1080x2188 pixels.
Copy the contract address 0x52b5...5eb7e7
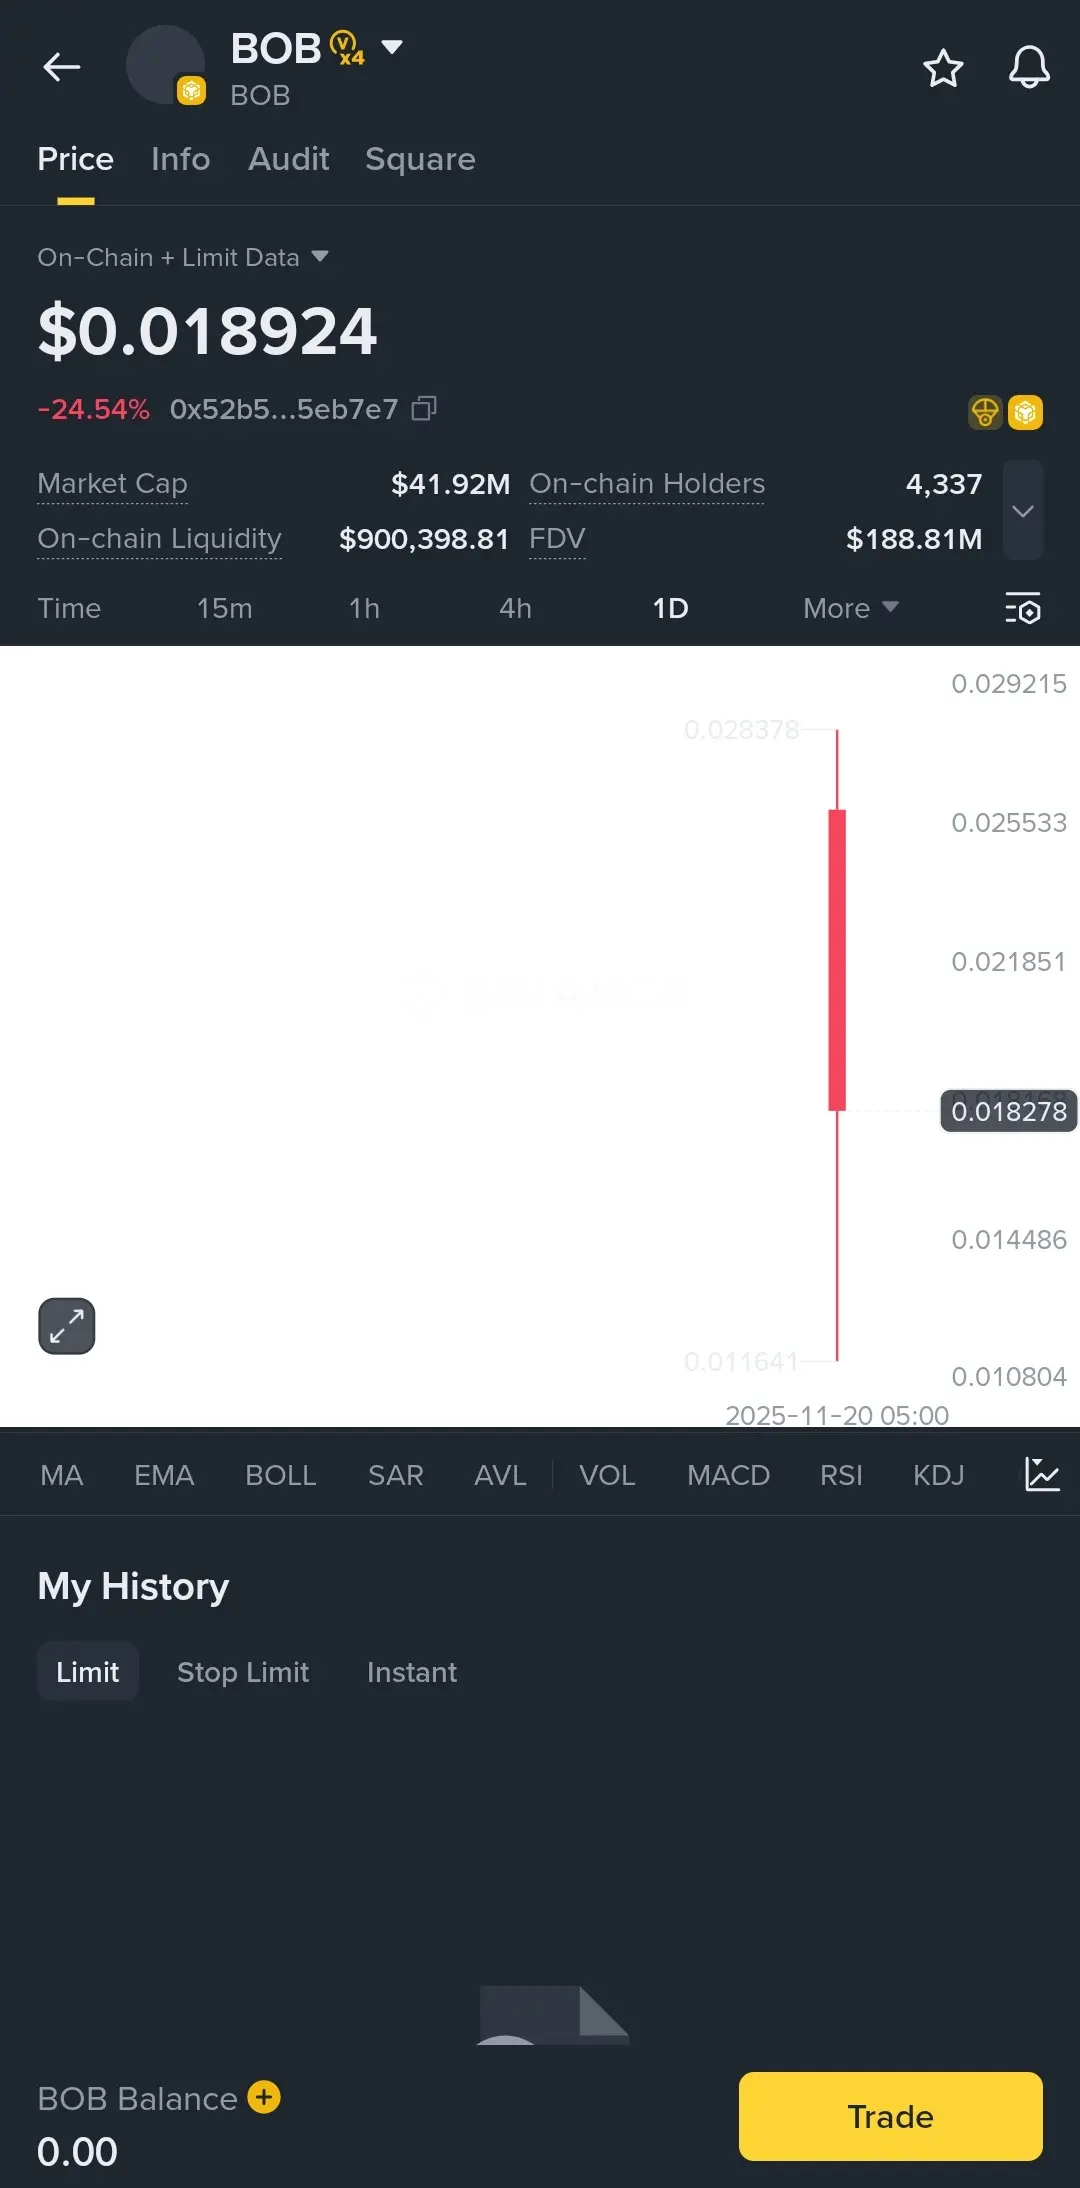click(x=425, y=408)
